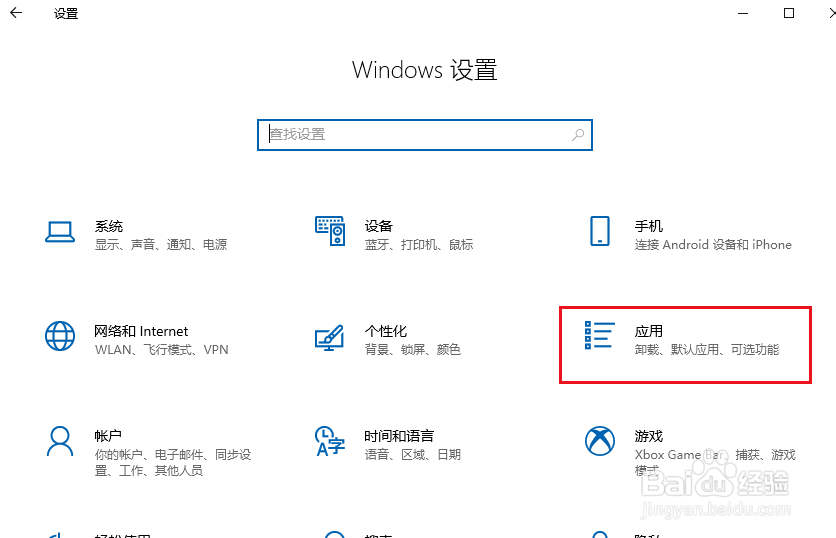836x538 pixels.
Task: Minimize the Settings window
Action: 743,13
